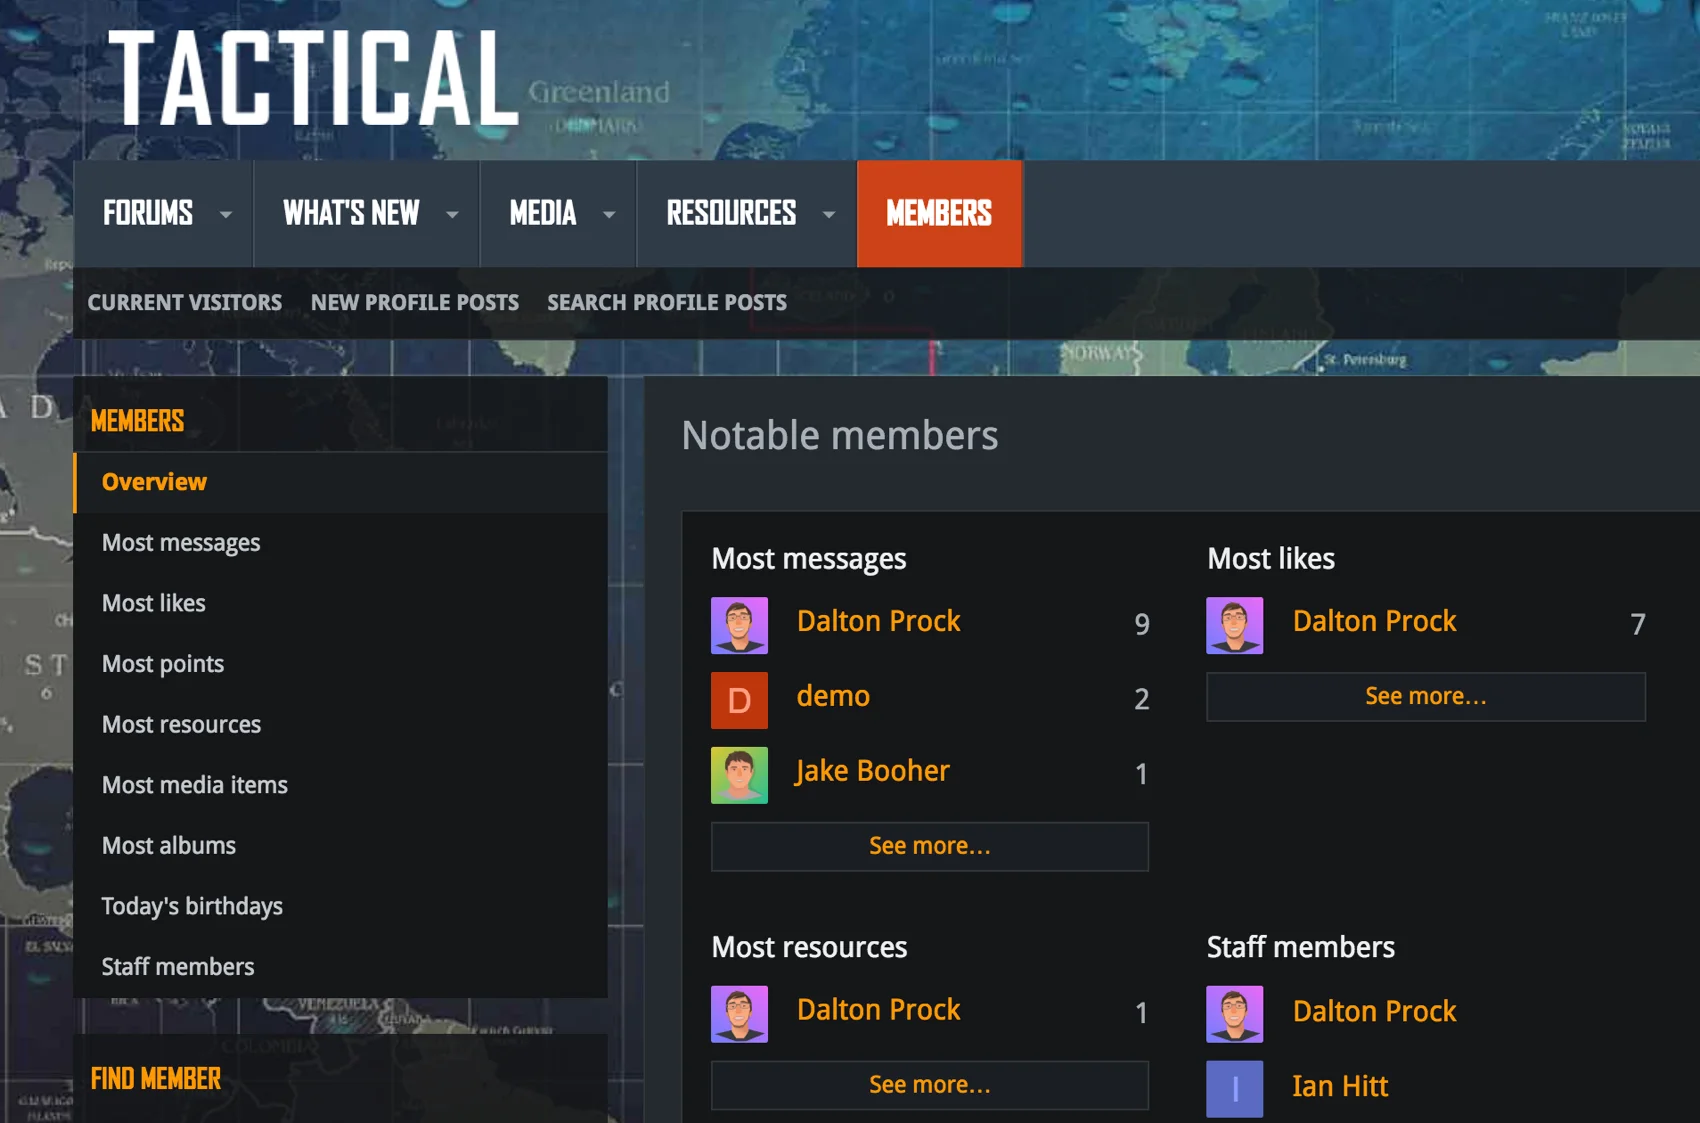The width and height of the screenshot is (1700, 1123).
Task: Click Dalton Prock's avatar under Most messages
Action: point(739,625)
